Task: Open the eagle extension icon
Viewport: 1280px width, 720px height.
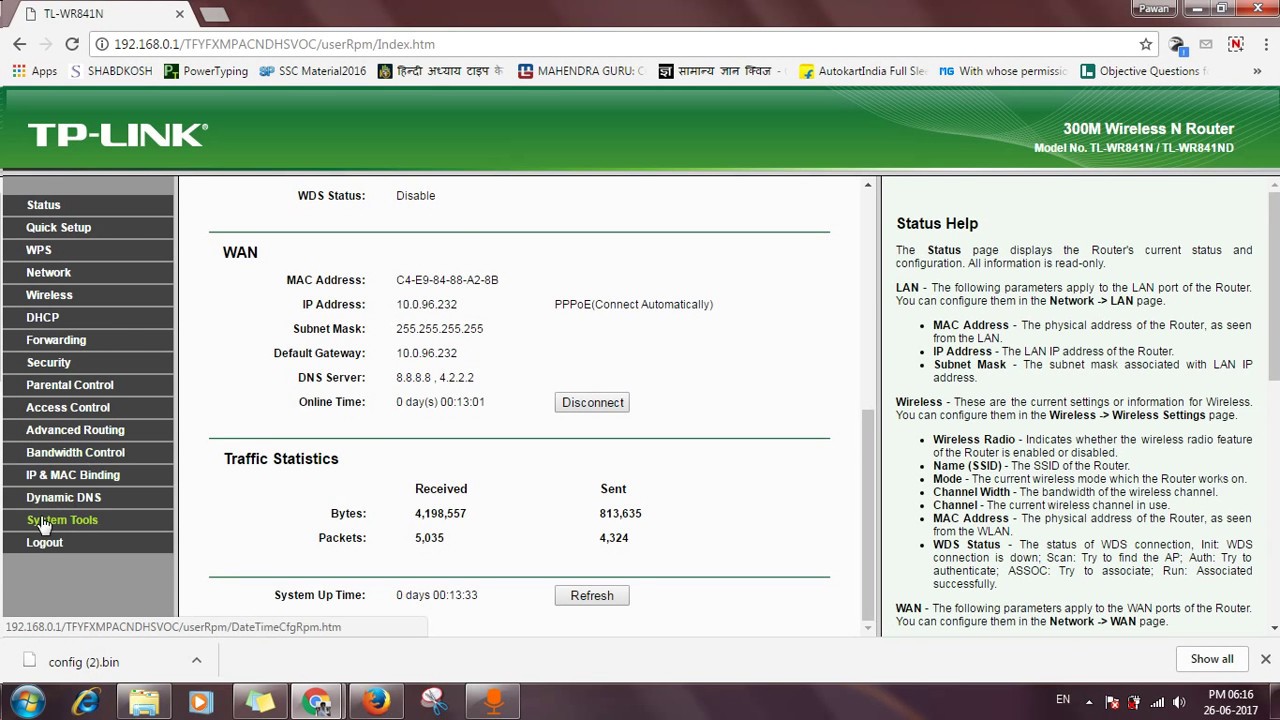Action: point(1177,44)
